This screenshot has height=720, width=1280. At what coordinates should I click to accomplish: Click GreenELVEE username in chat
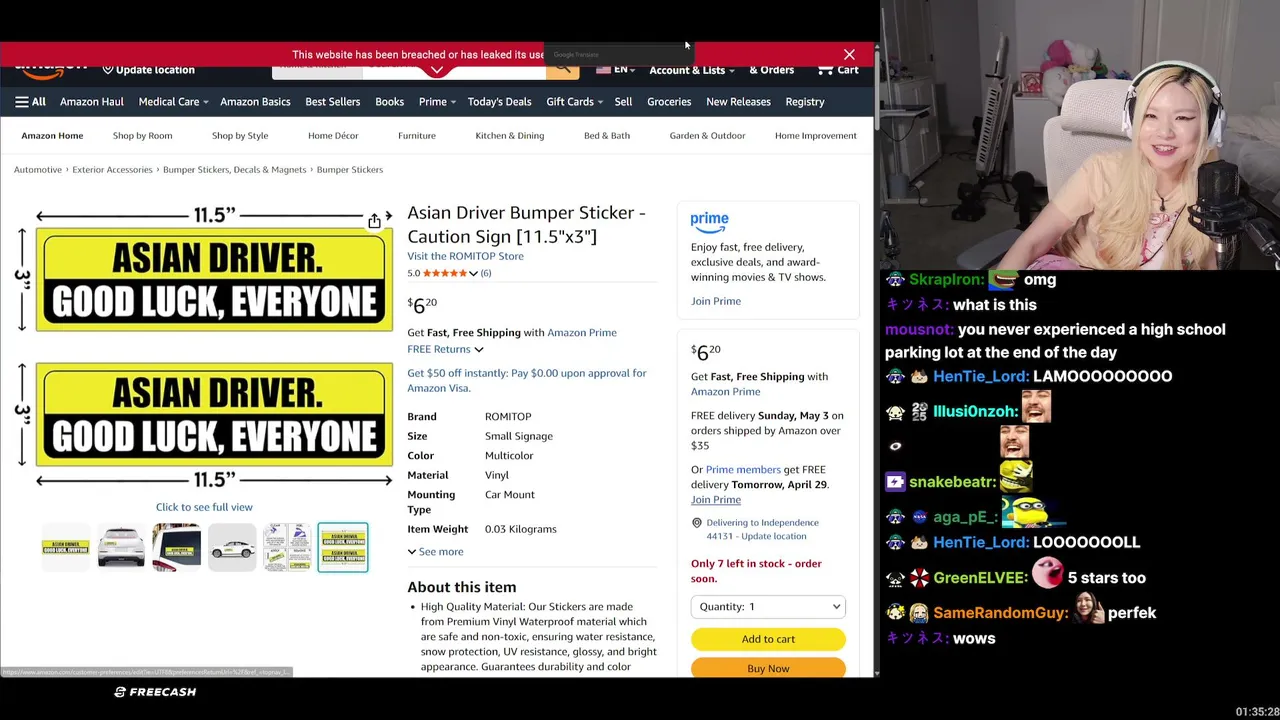(x=981, y=578)
